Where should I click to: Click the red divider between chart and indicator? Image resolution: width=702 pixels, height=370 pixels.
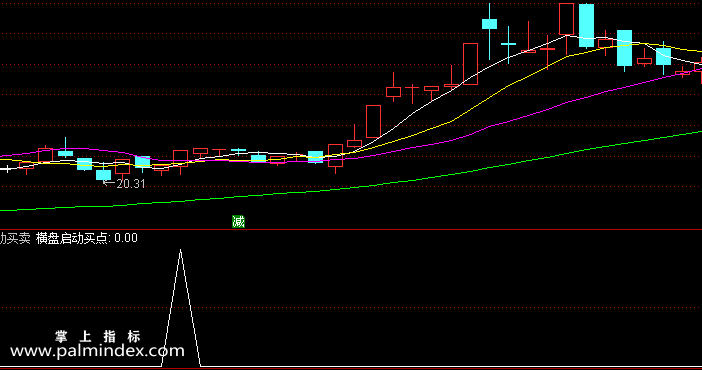[351, 230]
